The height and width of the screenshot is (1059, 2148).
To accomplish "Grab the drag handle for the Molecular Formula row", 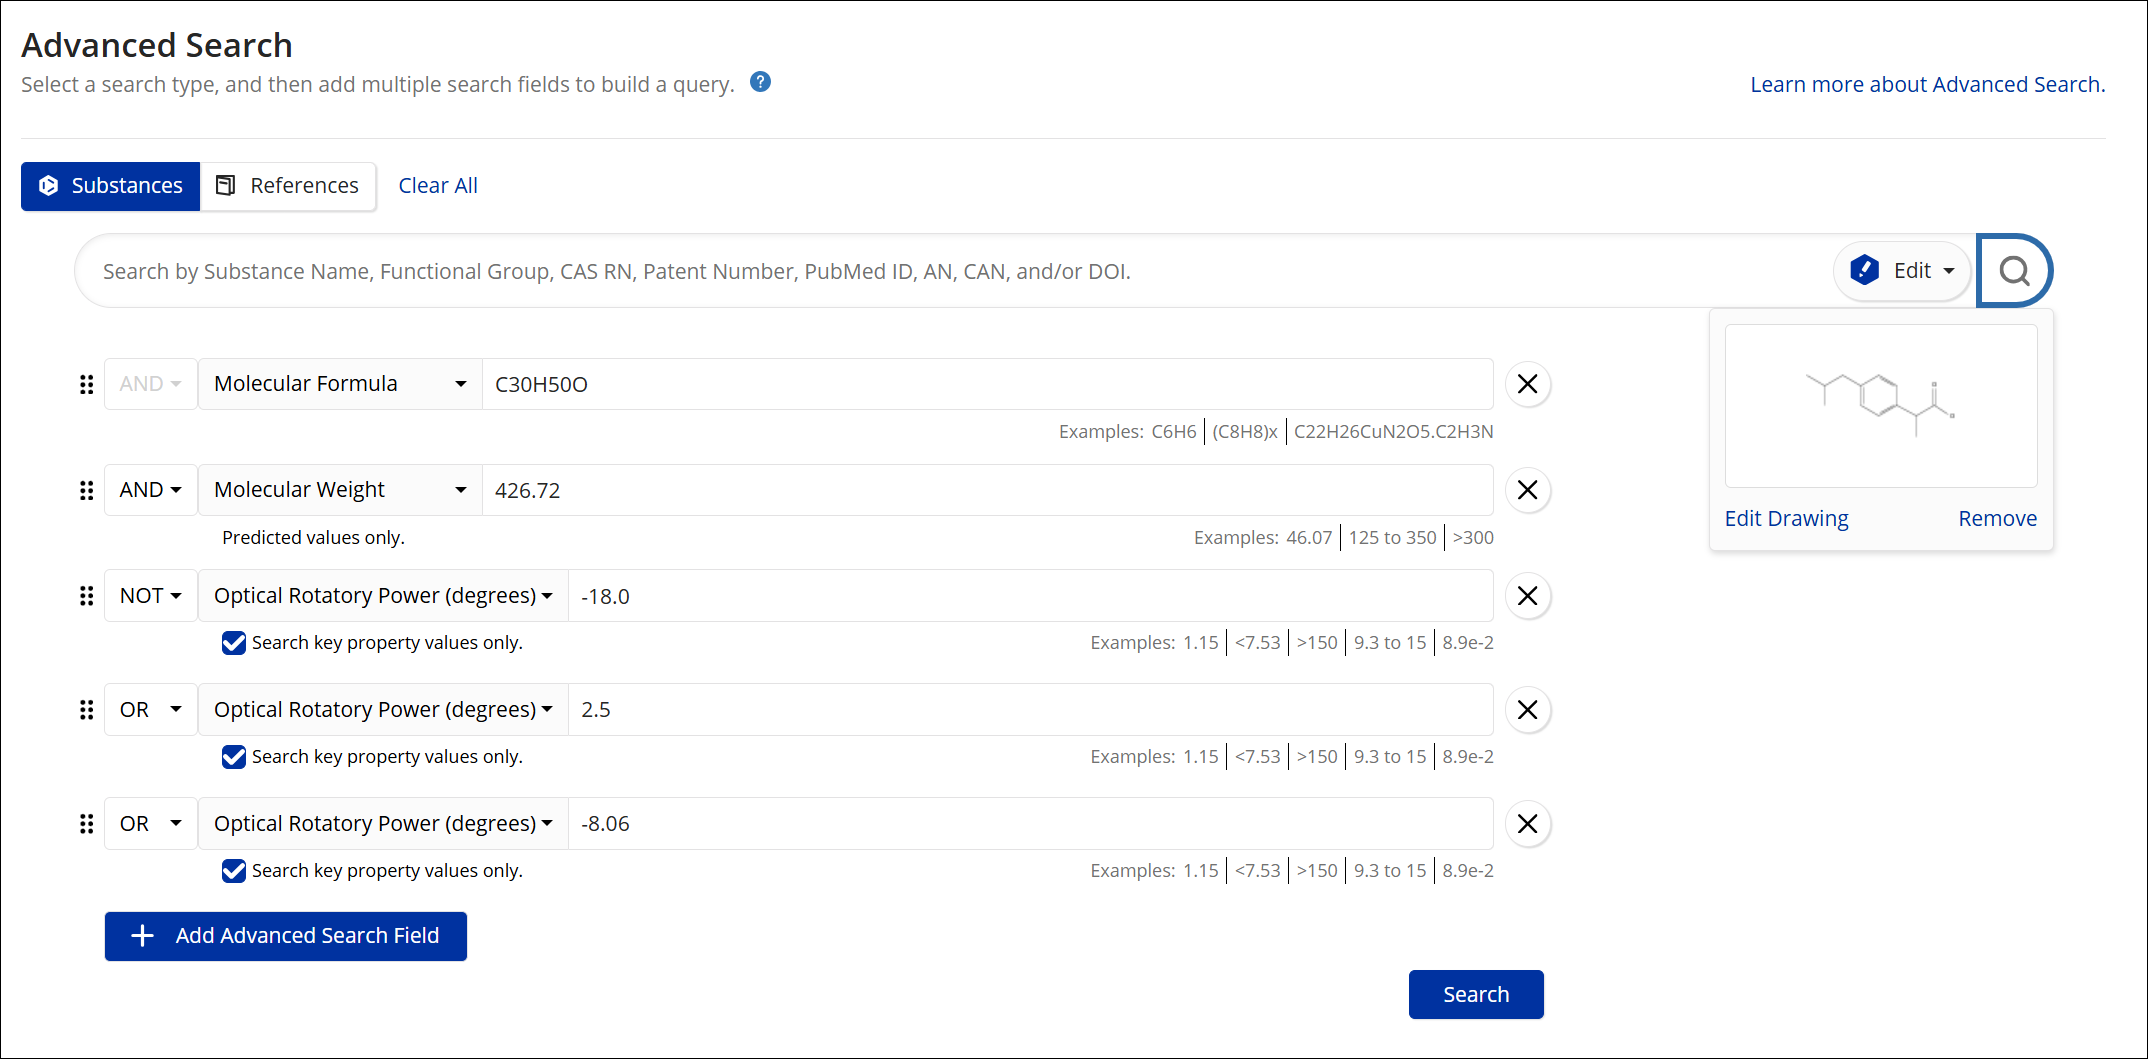I will click(x=87, y=384).
